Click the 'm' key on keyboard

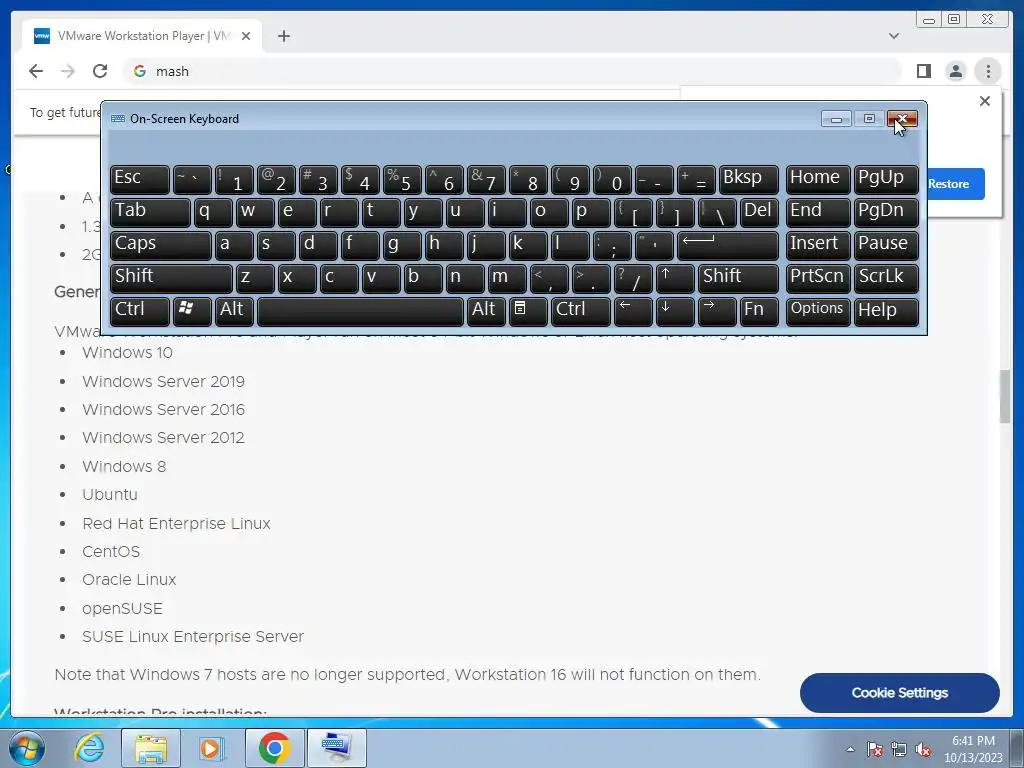click(x=507, y=278)
